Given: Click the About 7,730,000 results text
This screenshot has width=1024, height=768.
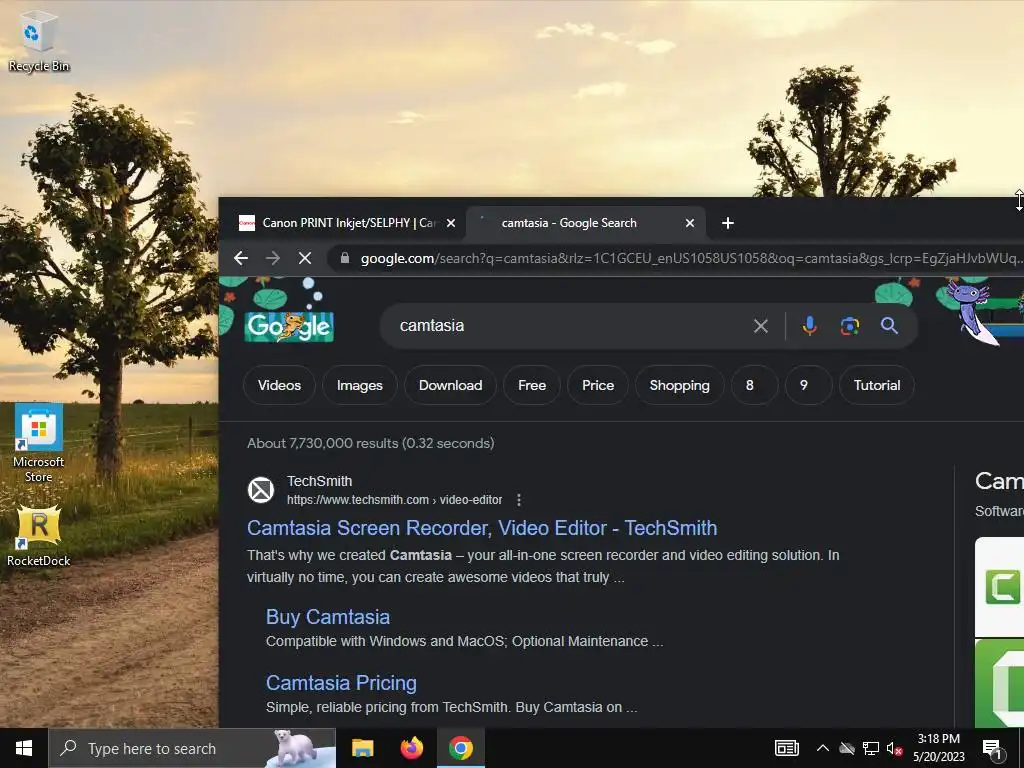Looking at the screenshot, I should pos(370,443).
